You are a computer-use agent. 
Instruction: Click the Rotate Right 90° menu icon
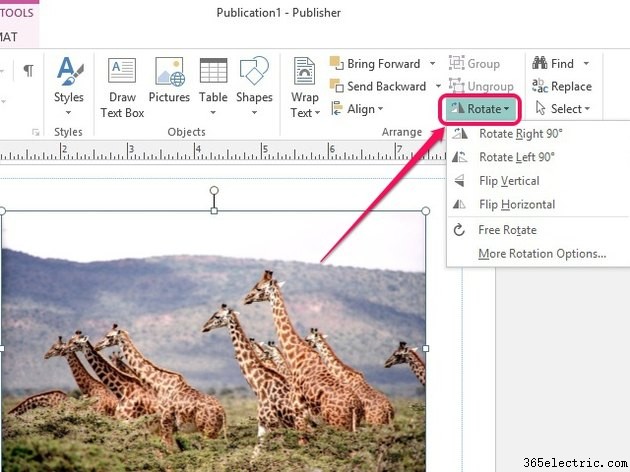click(460, 133)
